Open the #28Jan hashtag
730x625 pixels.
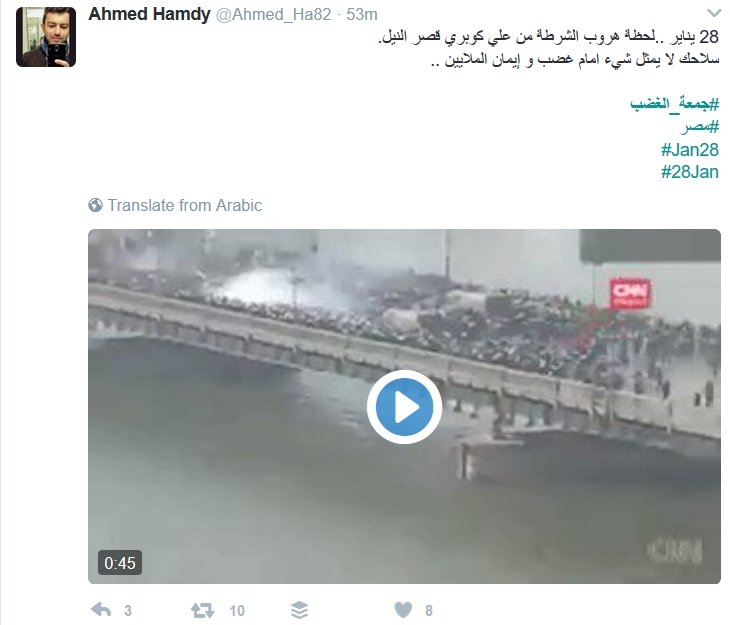(x=689, y=172)
